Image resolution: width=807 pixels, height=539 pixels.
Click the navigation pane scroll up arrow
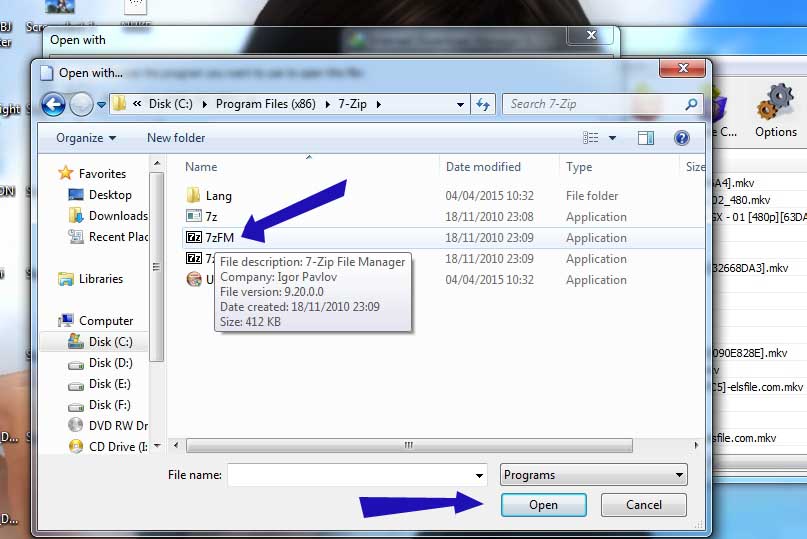point(157,163)
